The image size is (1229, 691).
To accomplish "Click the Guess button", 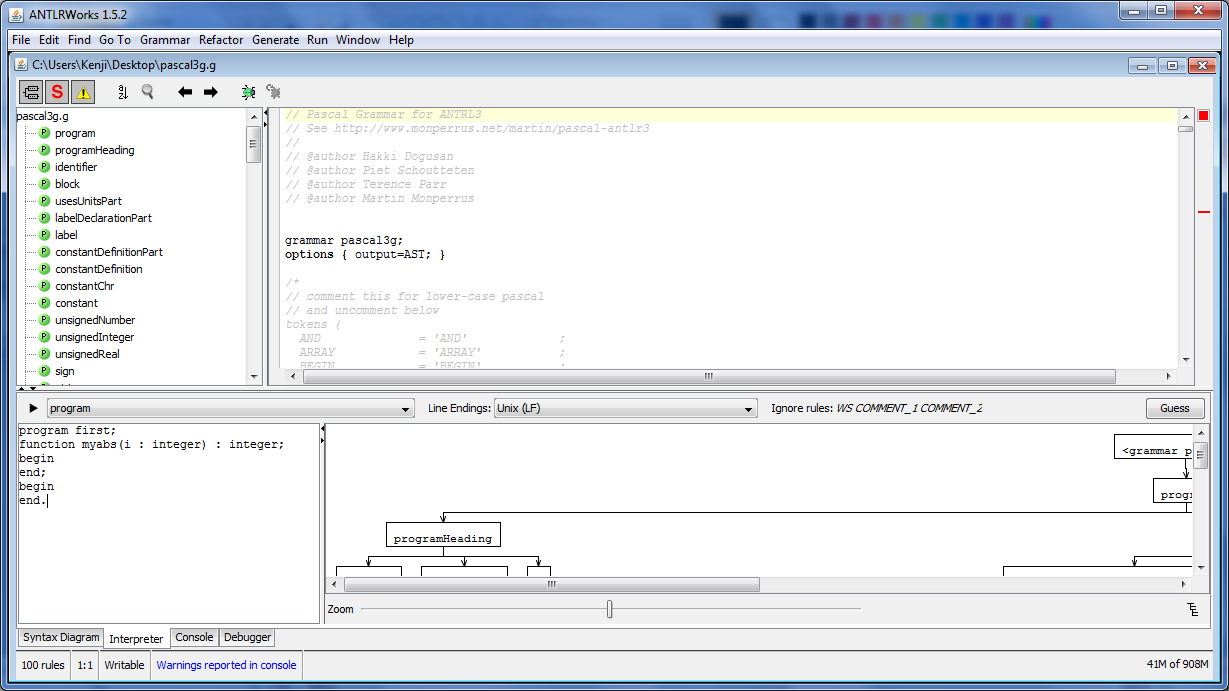I will click(x=1175, y=408).
